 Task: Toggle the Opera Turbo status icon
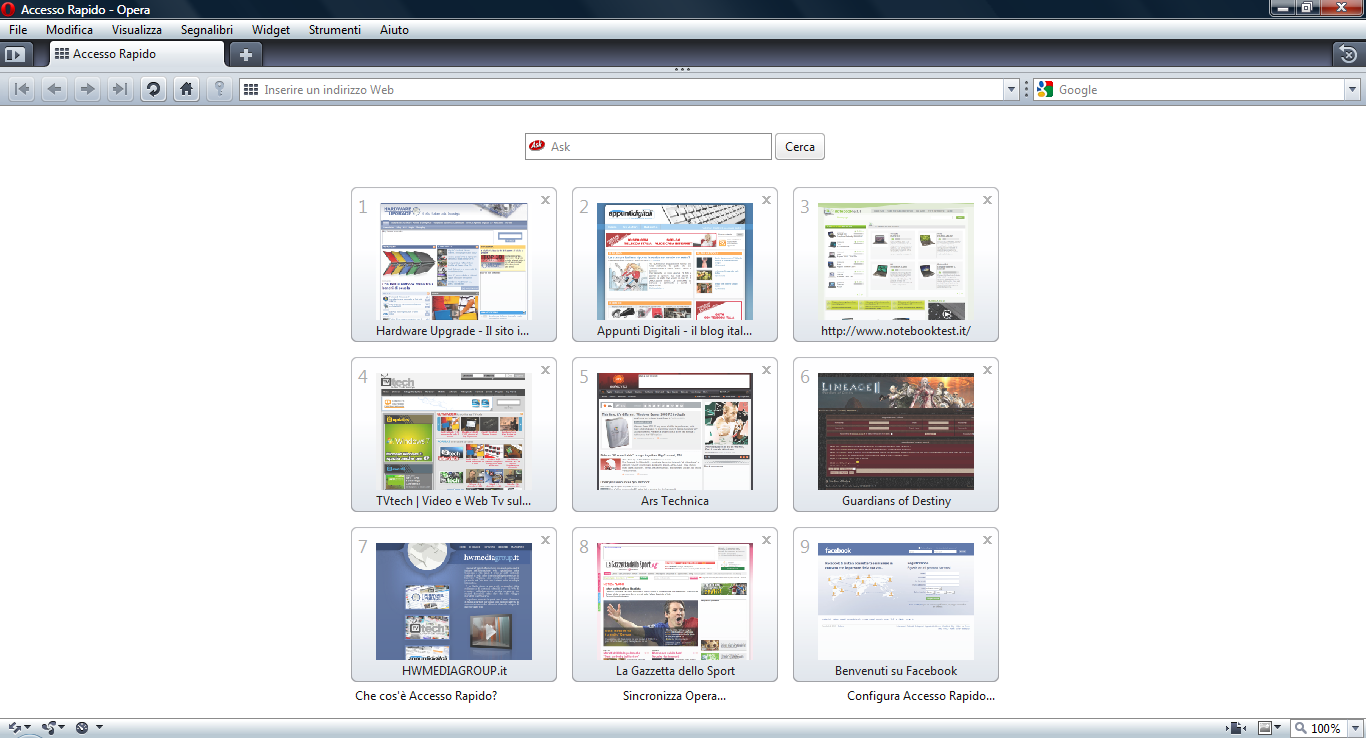click(x=82, y=728)
